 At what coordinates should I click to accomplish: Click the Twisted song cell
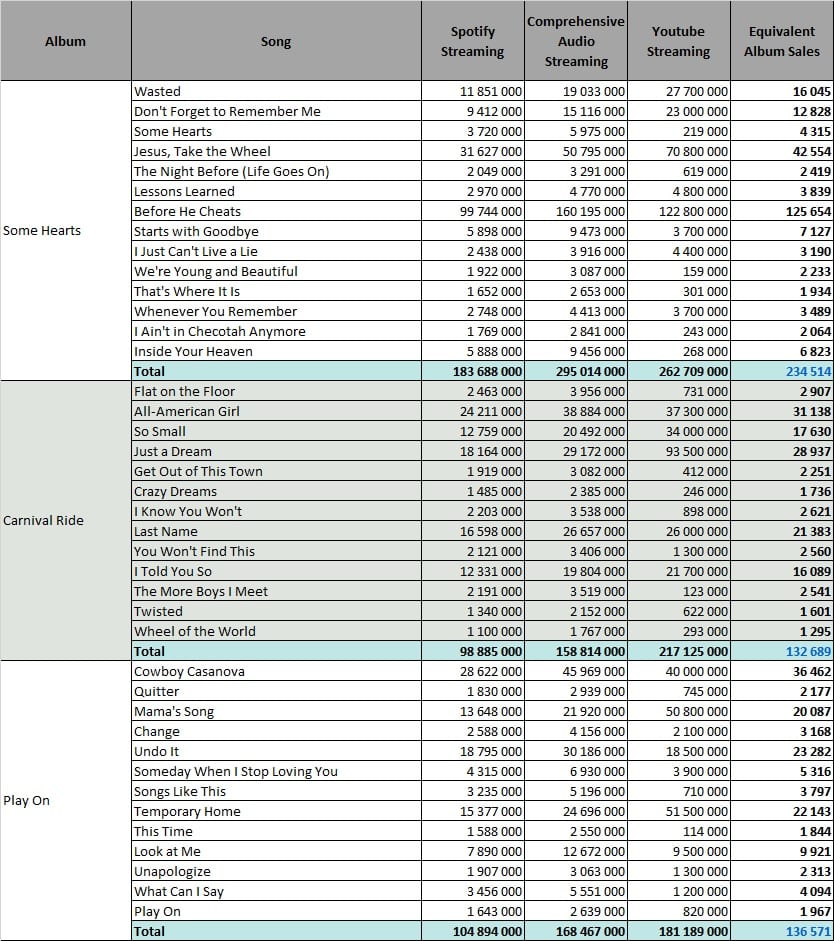pos(276,611)
